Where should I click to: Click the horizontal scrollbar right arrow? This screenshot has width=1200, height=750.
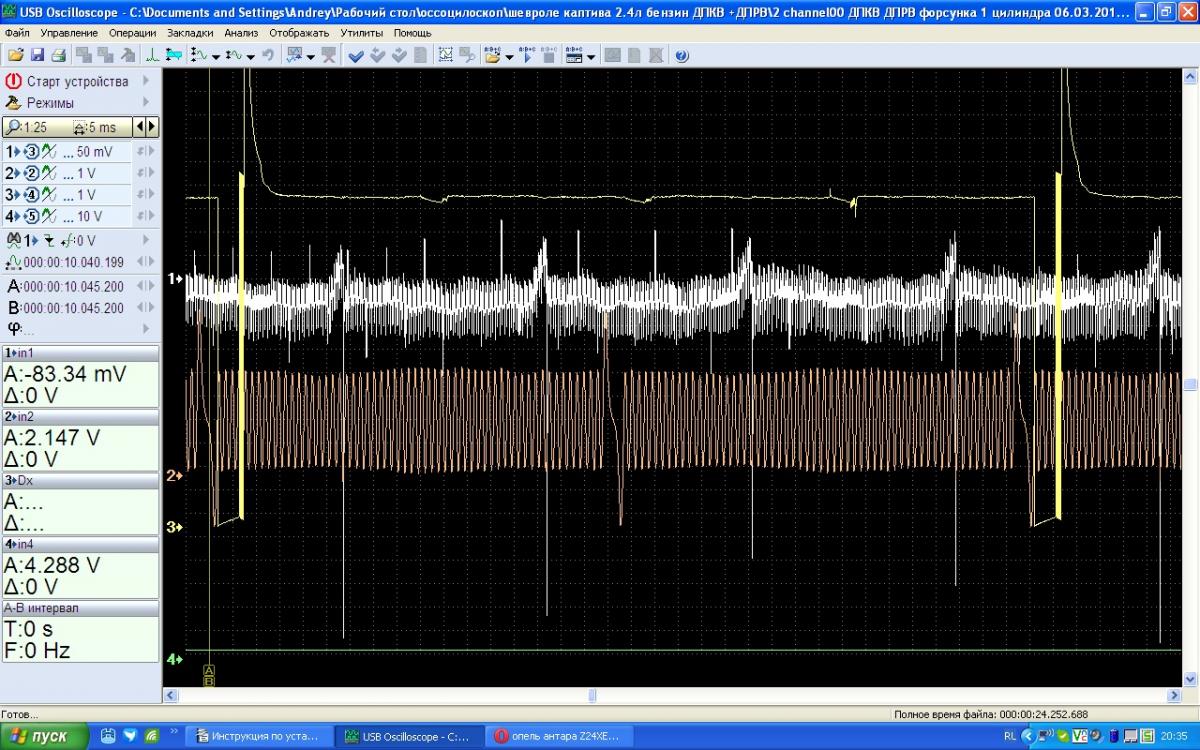(1174, 695)
